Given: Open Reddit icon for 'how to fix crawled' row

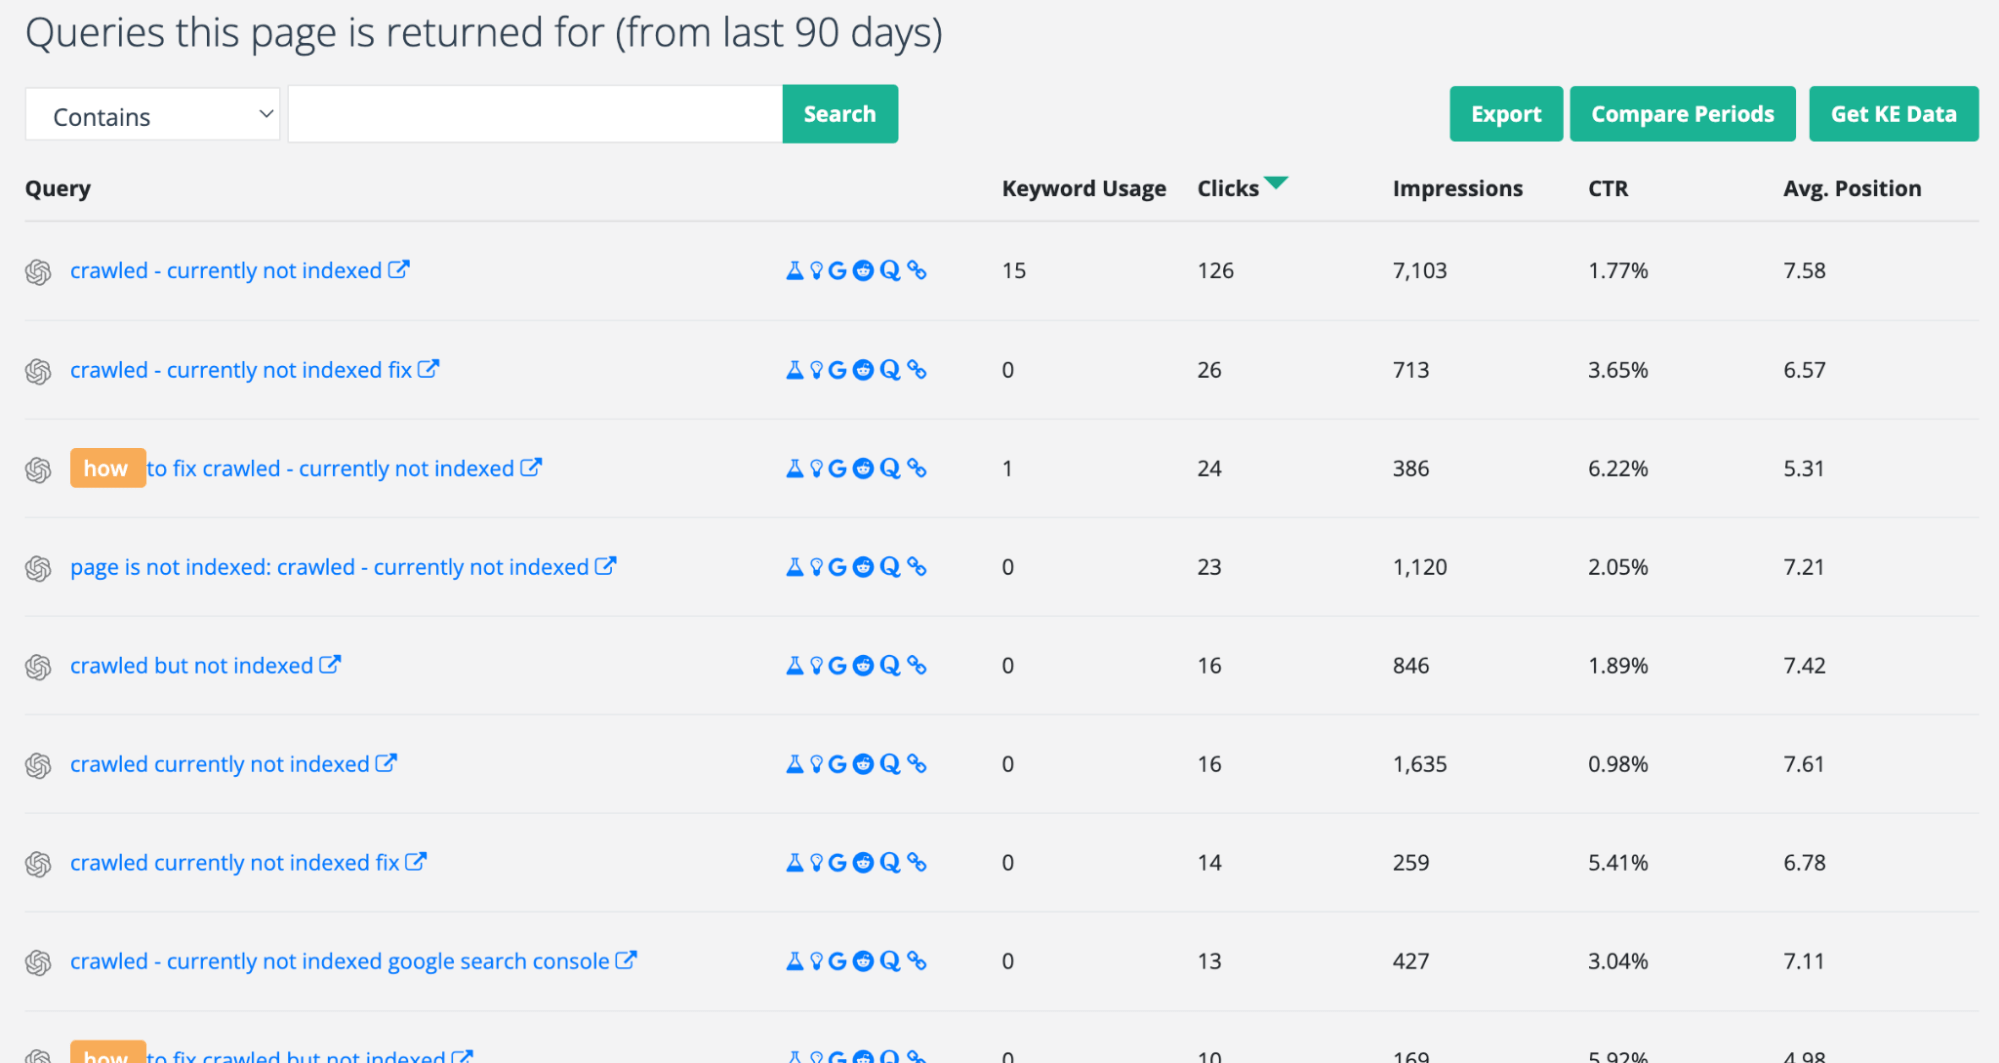Looking at the screenshot, I should 863,469.
